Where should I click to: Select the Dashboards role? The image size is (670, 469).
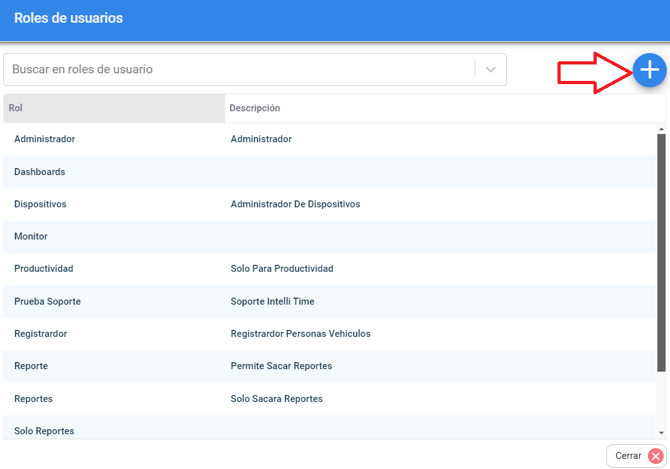(x=40, y=172)
